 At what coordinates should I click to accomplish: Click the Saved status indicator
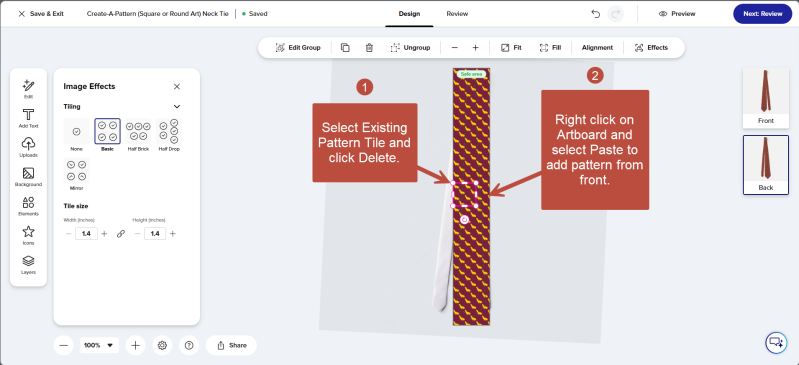click(255, 14)
